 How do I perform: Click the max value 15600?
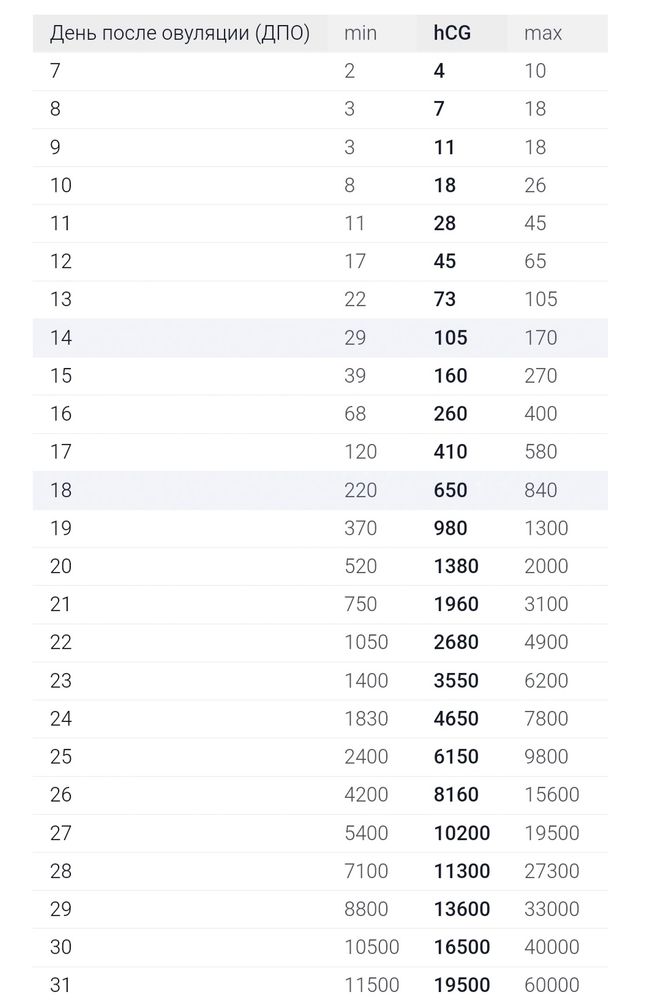pos(552,795)
